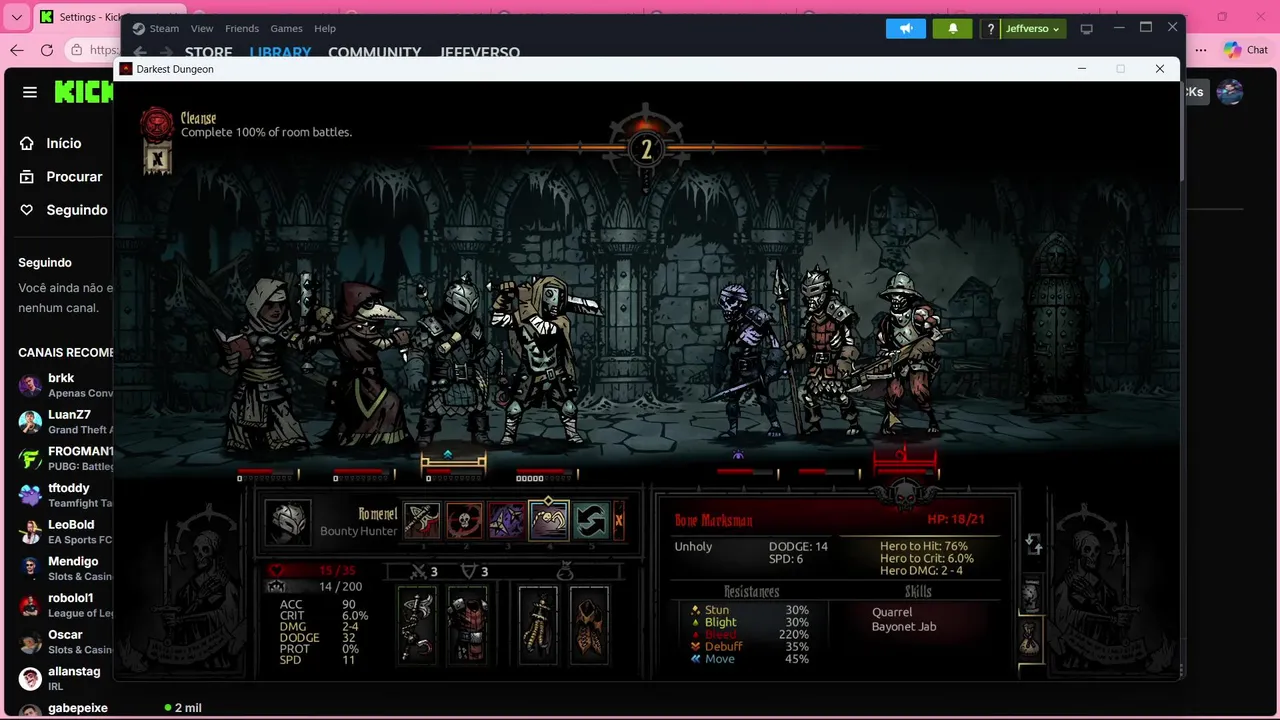Image resolution: width=1280 pixels, height=720 pixels.
Task: Open the LuanZ7 recommended channel
Action: pyautogui.click(x=65, y=421)
